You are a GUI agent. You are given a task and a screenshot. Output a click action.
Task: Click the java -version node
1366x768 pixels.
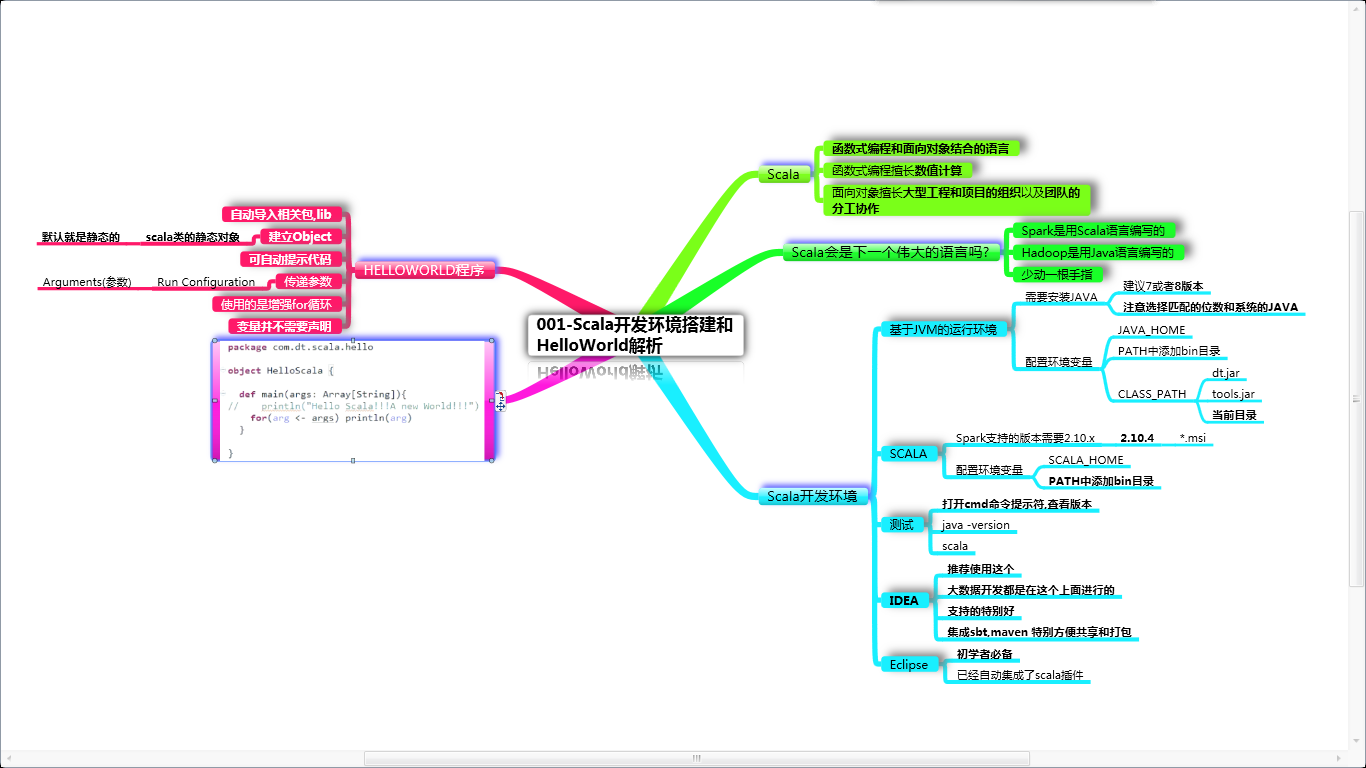point(976,525)
